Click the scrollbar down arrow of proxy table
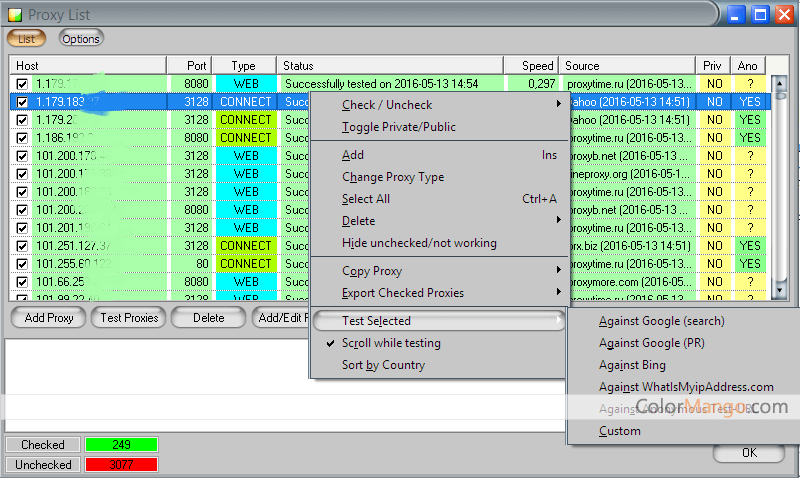Screen dimensions: 800x478 pos(781,290)
